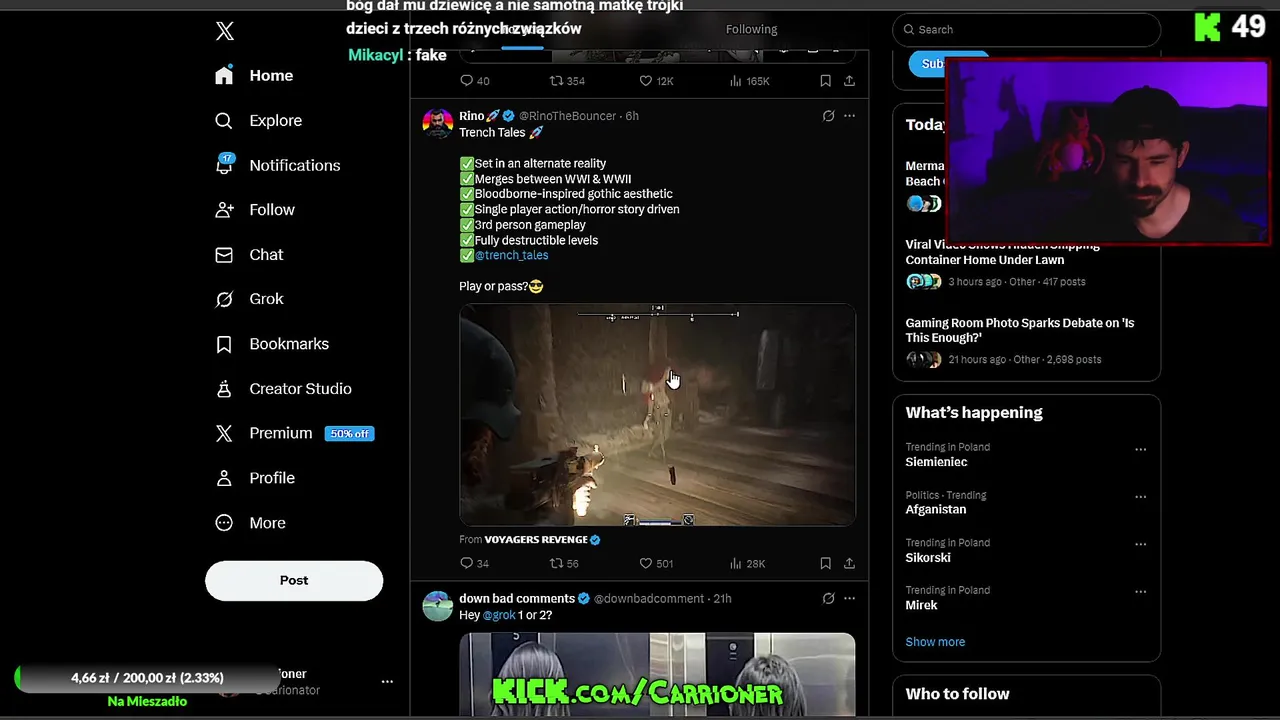Image resolution: width=1280 pixels, height=720 pixels.
Task: View Rino's post 28K views analytics
Action: point(747,564)
